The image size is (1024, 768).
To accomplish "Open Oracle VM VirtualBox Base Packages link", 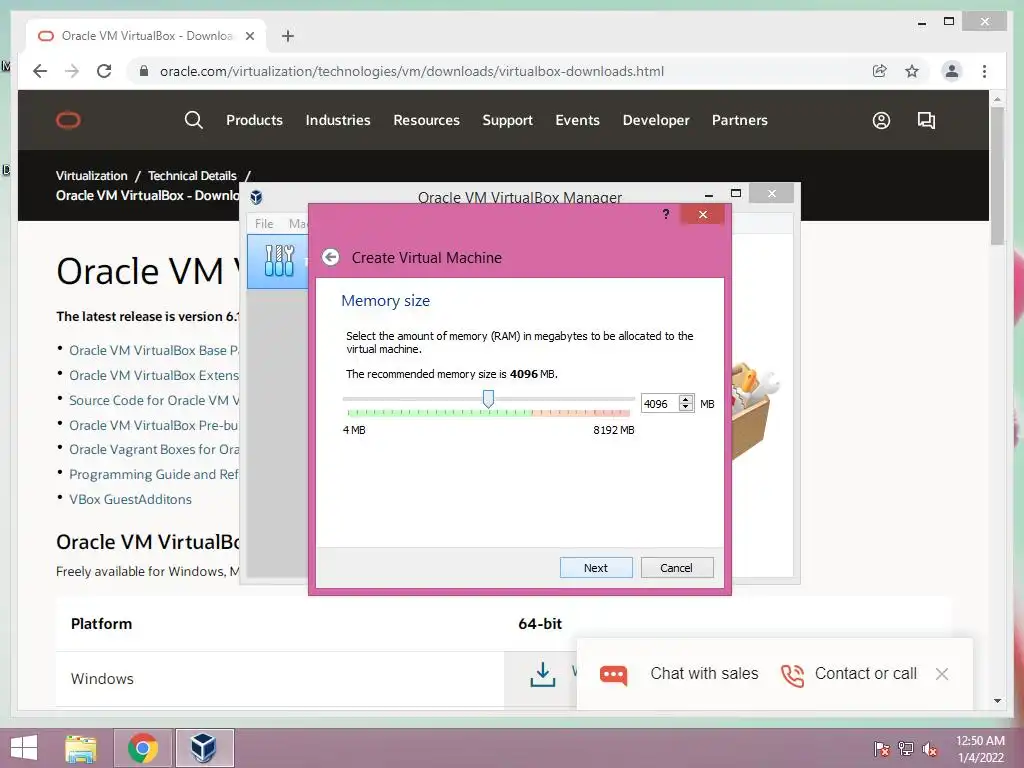I will coord(153,350).
